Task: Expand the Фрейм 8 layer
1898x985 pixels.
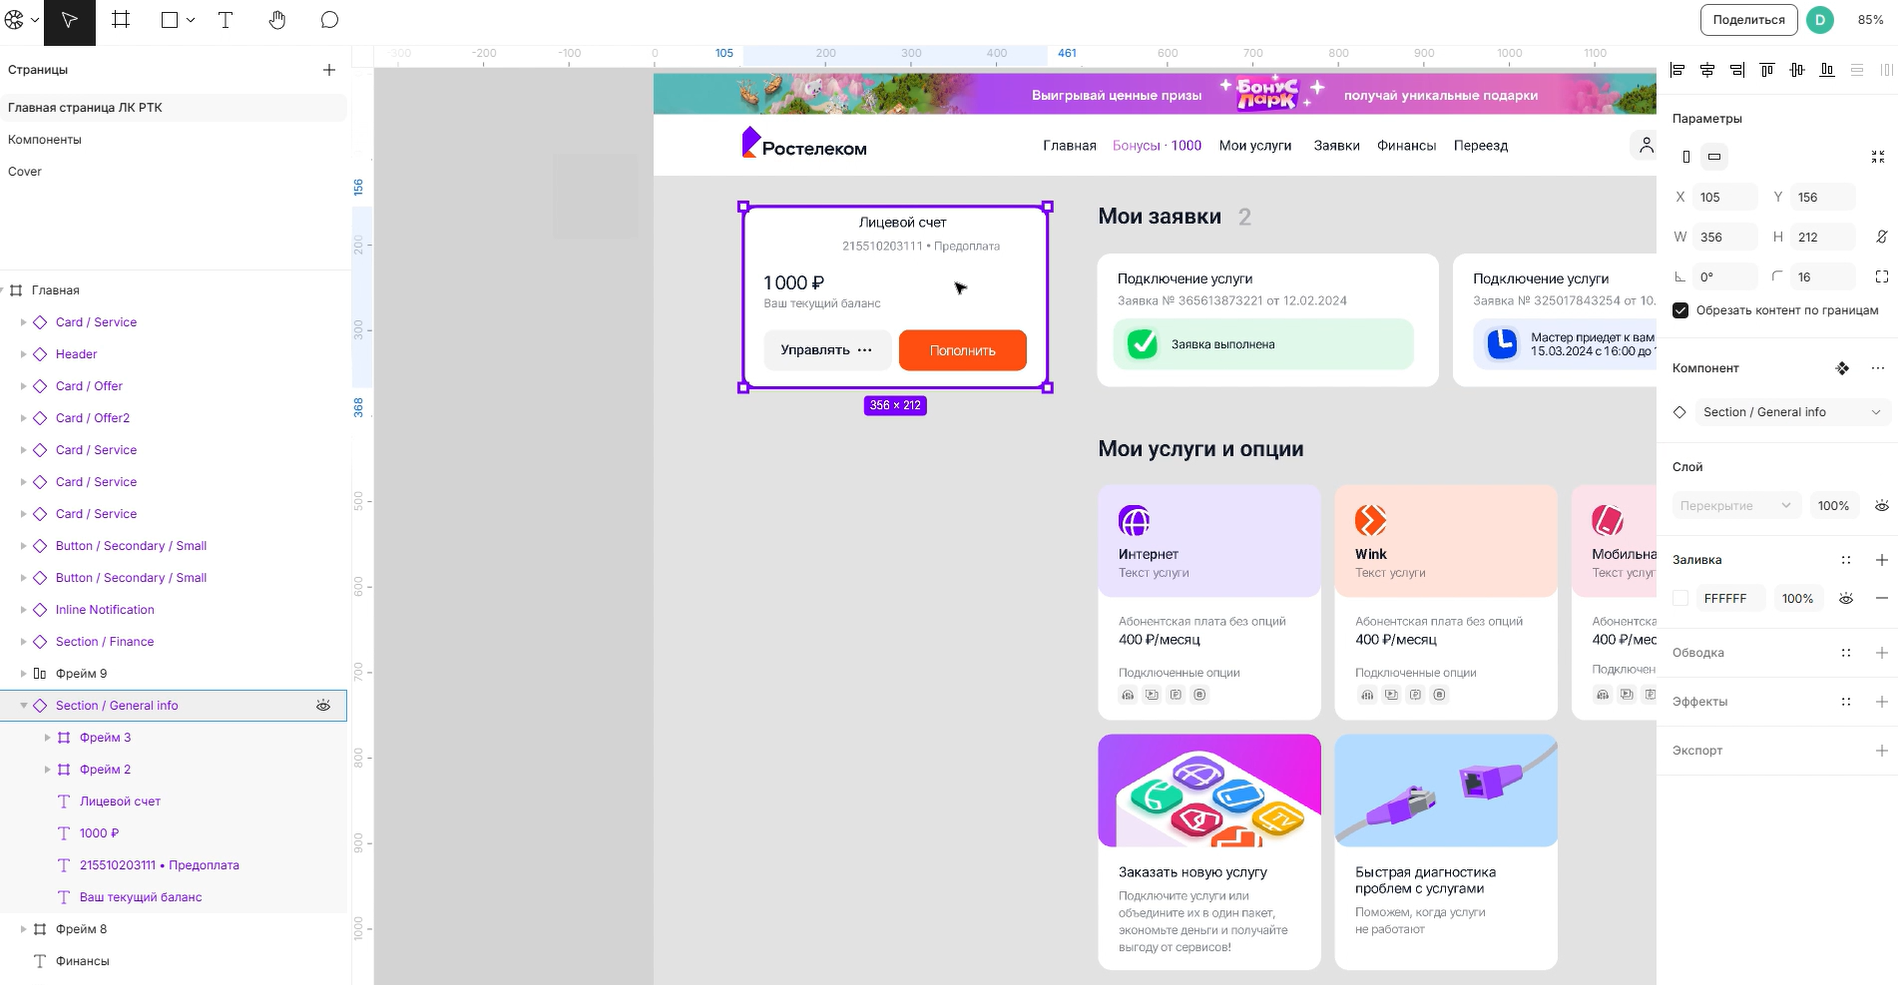Action: [x=23, y=929]
